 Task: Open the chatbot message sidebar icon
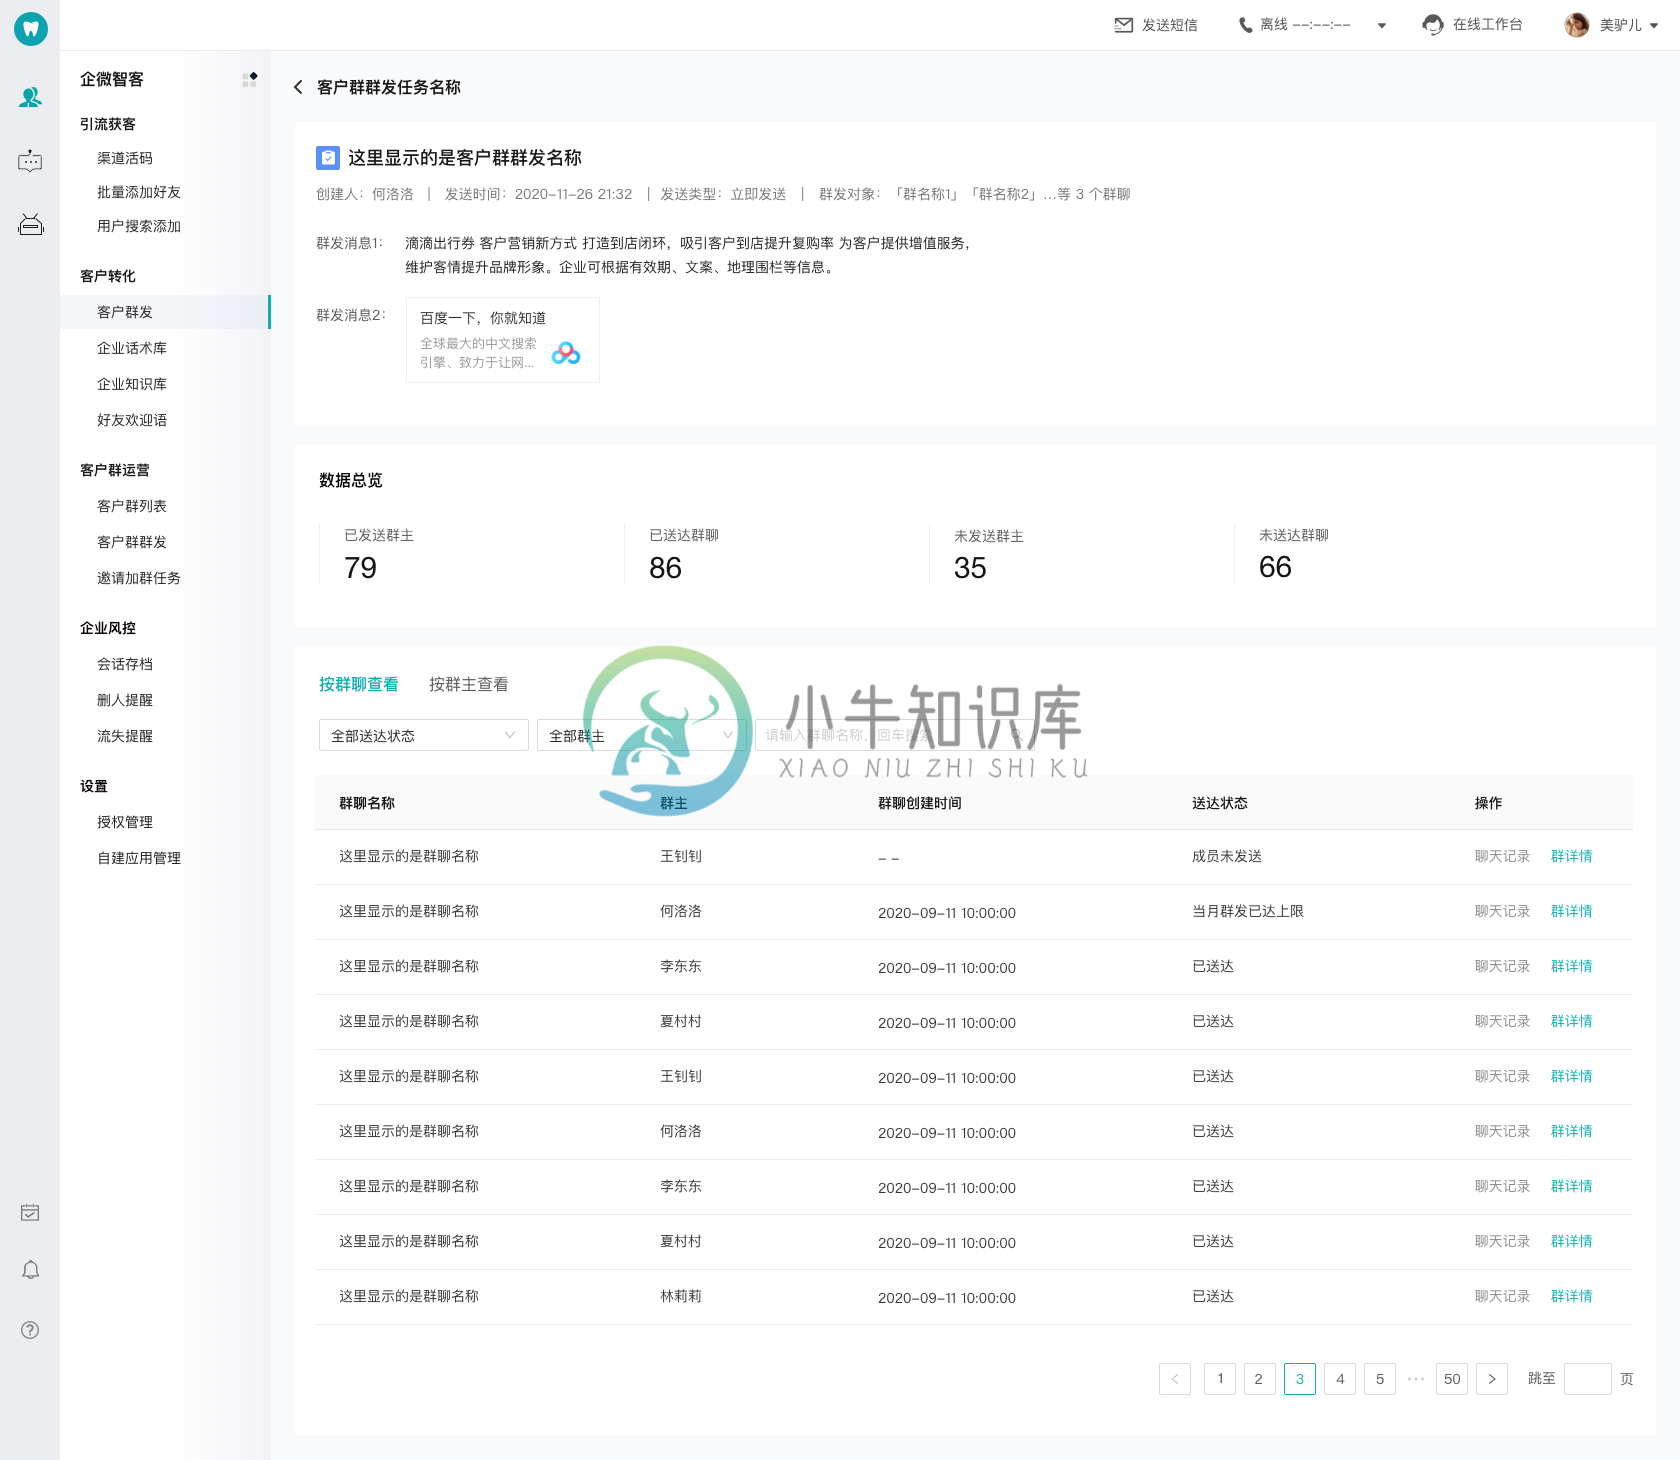[x=30, y=161]
